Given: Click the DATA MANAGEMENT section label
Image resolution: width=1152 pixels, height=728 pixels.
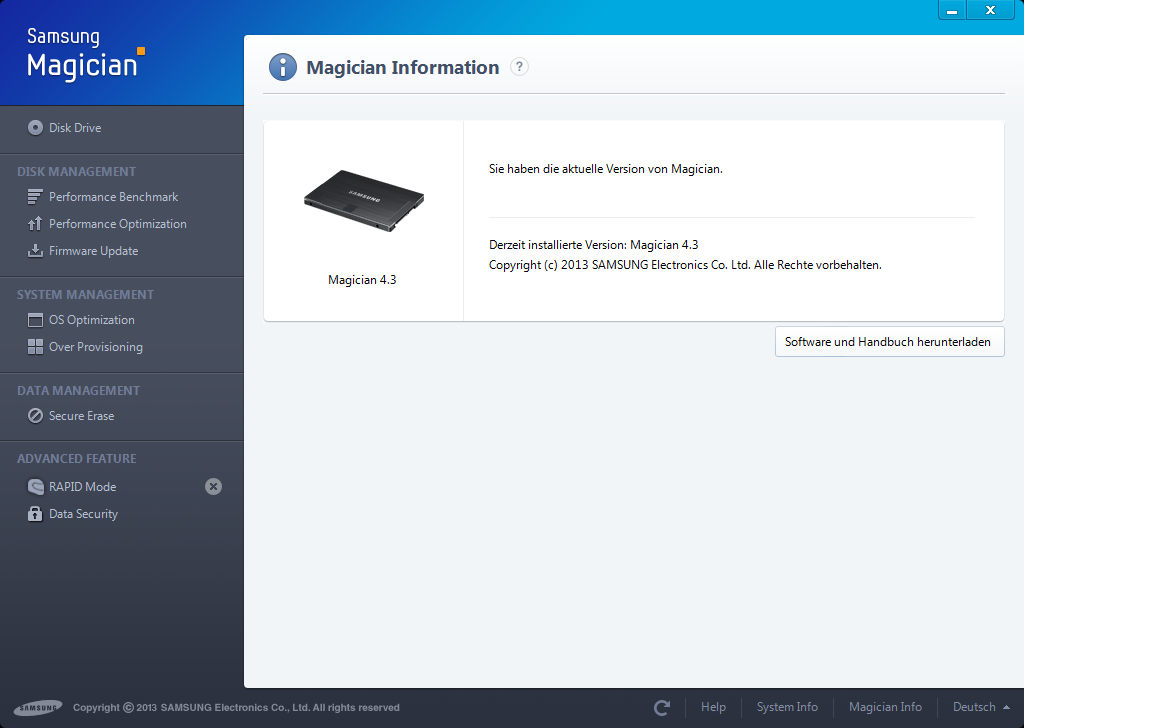Looking at the screenshot, I should click(x=79, y=391).
